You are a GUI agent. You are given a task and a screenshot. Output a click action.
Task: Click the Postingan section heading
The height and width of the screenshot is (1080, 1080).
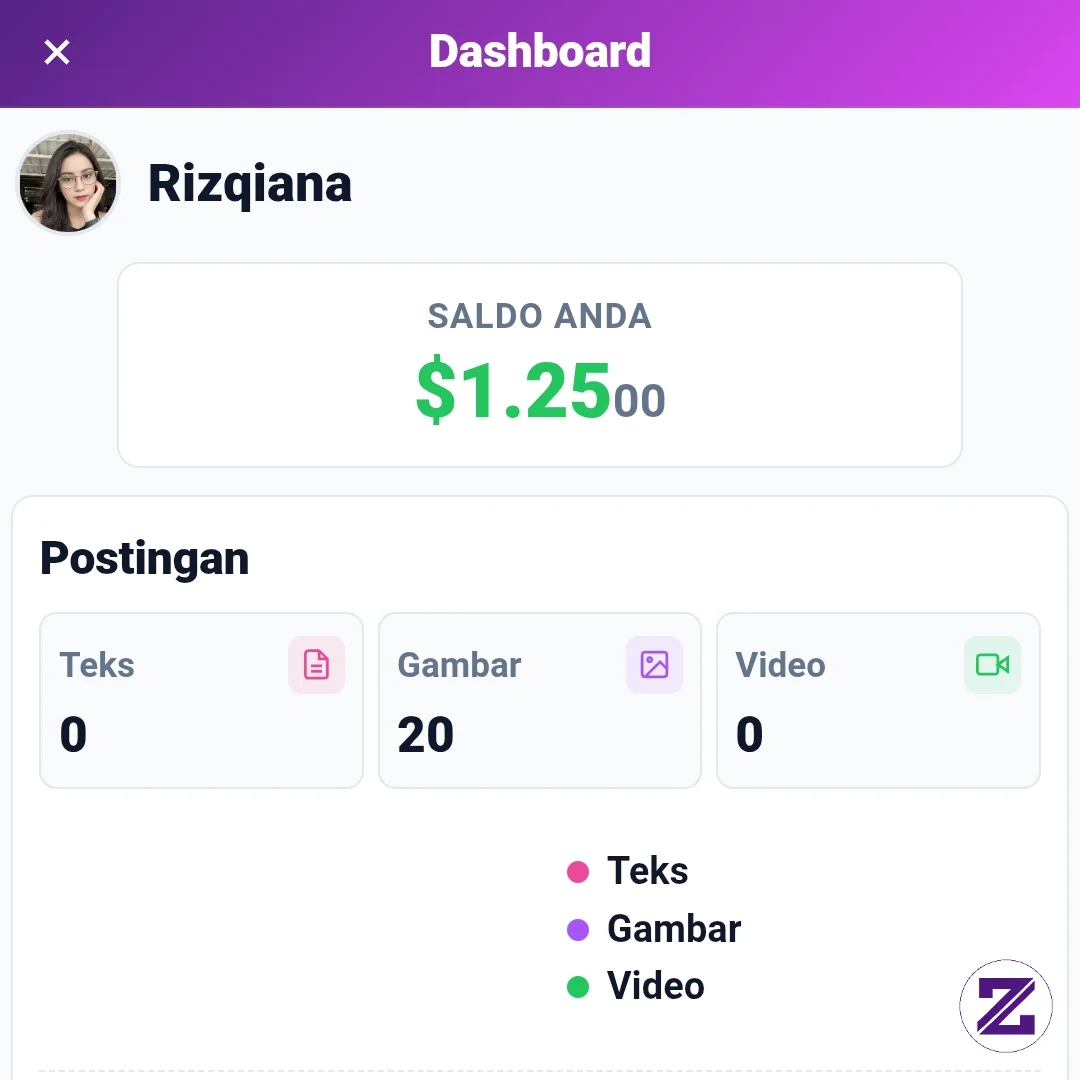coord(145,559)
